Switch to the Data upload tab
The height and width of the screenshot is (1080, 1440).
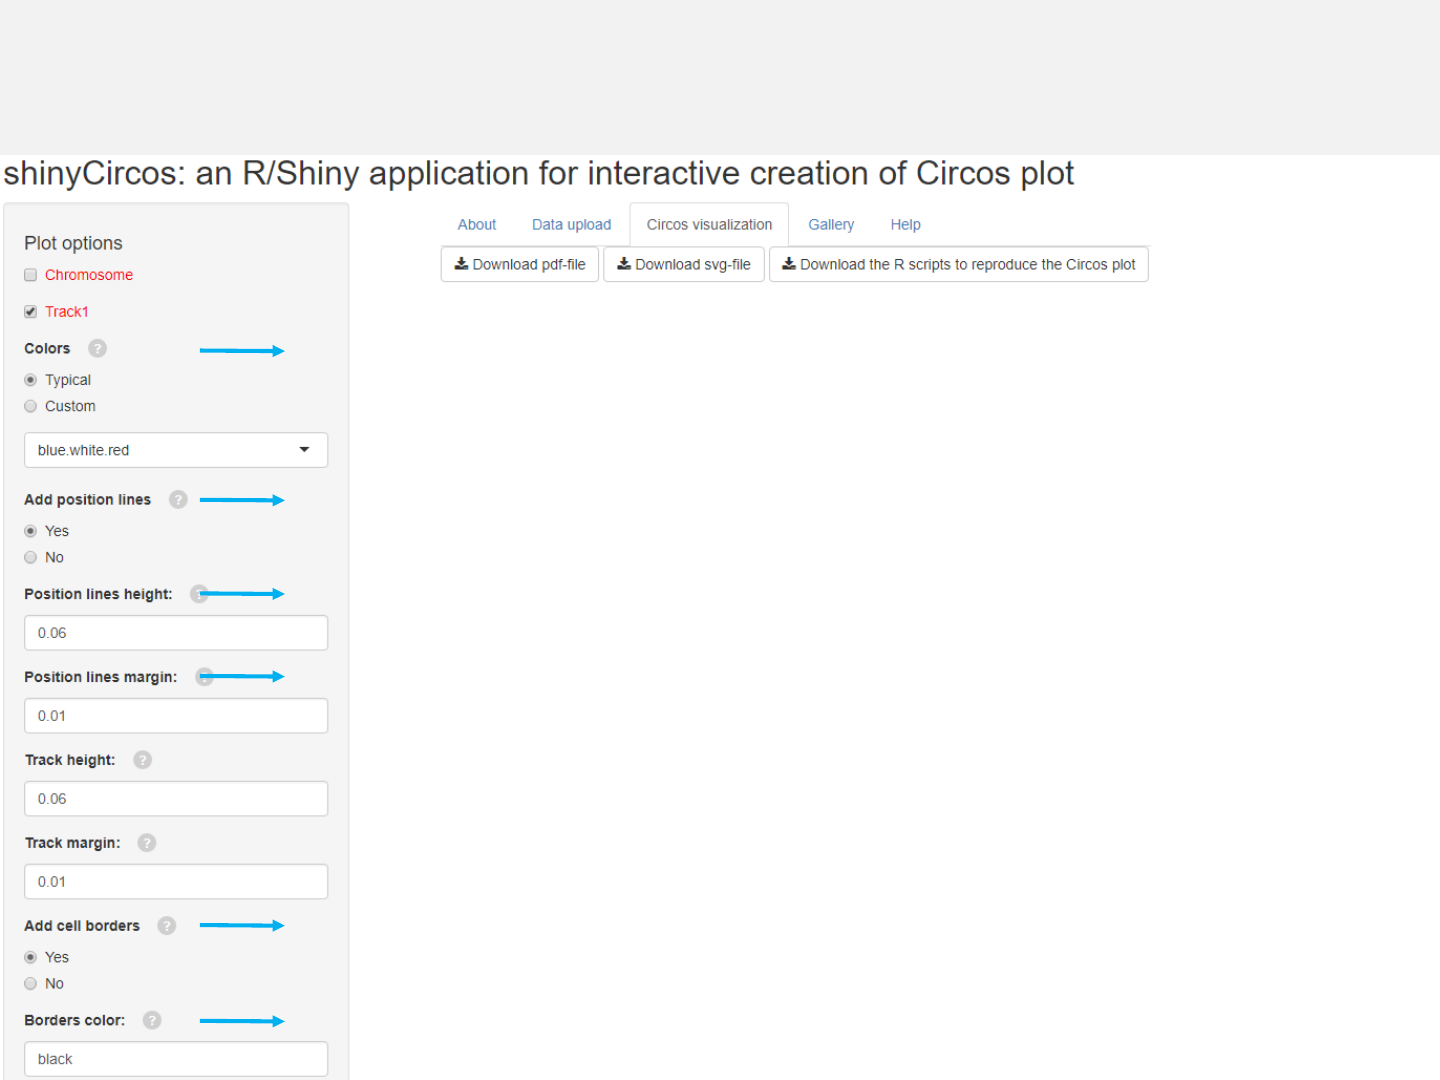(571, 225)
